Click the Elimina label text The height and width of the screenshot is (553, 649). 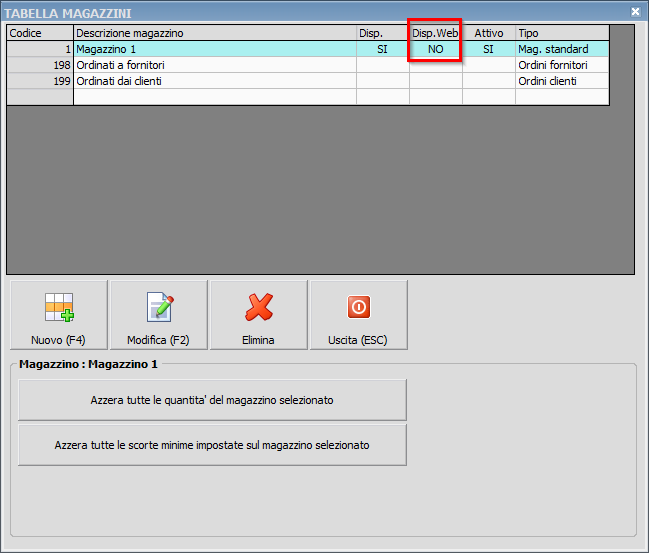tap(258, 340)
